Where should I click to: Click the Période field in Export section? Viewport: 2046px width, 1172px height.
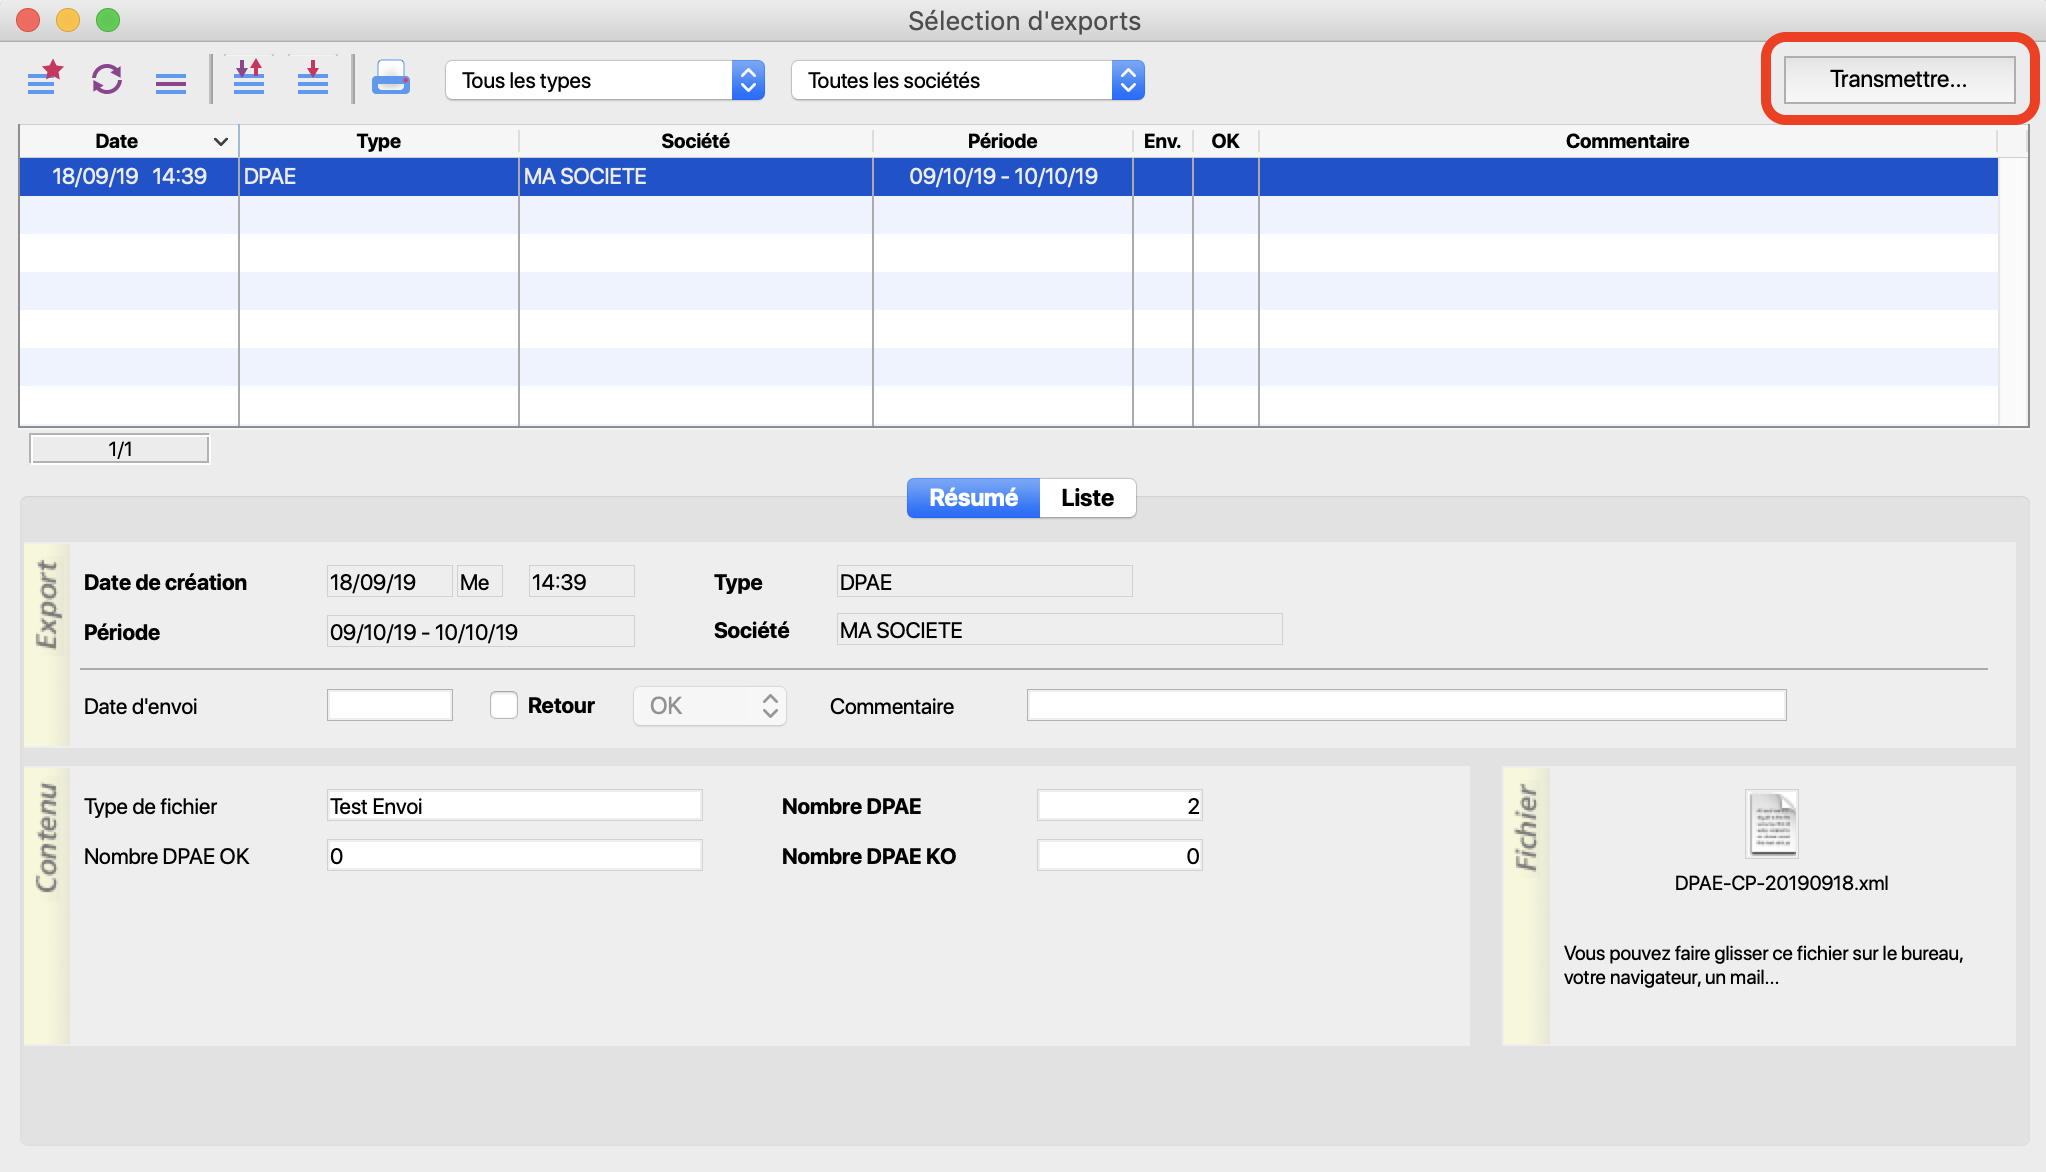(x=481, y=632)
